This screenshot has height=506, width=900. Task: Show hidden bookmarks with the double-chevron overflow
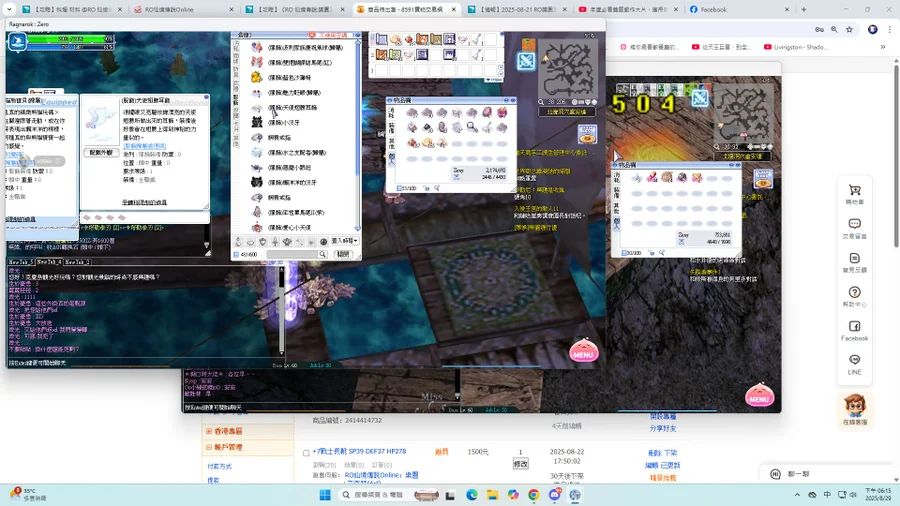pyautogui.click(x=883, y=47)
